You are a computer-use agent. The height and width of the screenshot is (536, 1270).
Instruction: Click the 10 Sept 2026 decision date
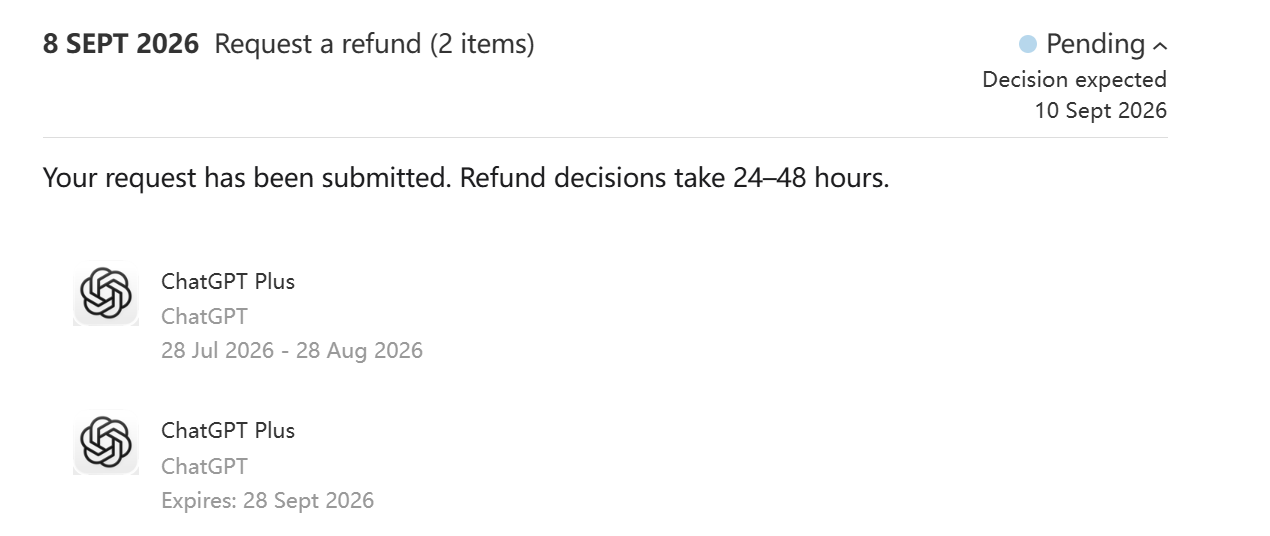click(x=1100, y=110)
